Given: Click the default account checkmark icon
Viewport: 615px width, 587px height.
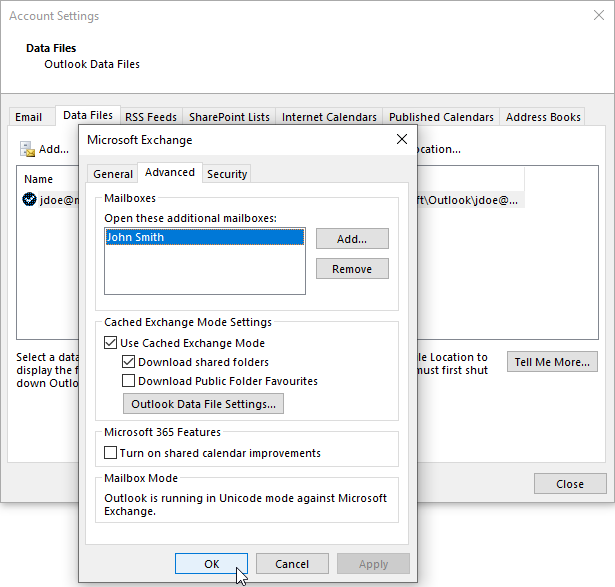Looking at the screenshot, I should [x=29, y=200].
